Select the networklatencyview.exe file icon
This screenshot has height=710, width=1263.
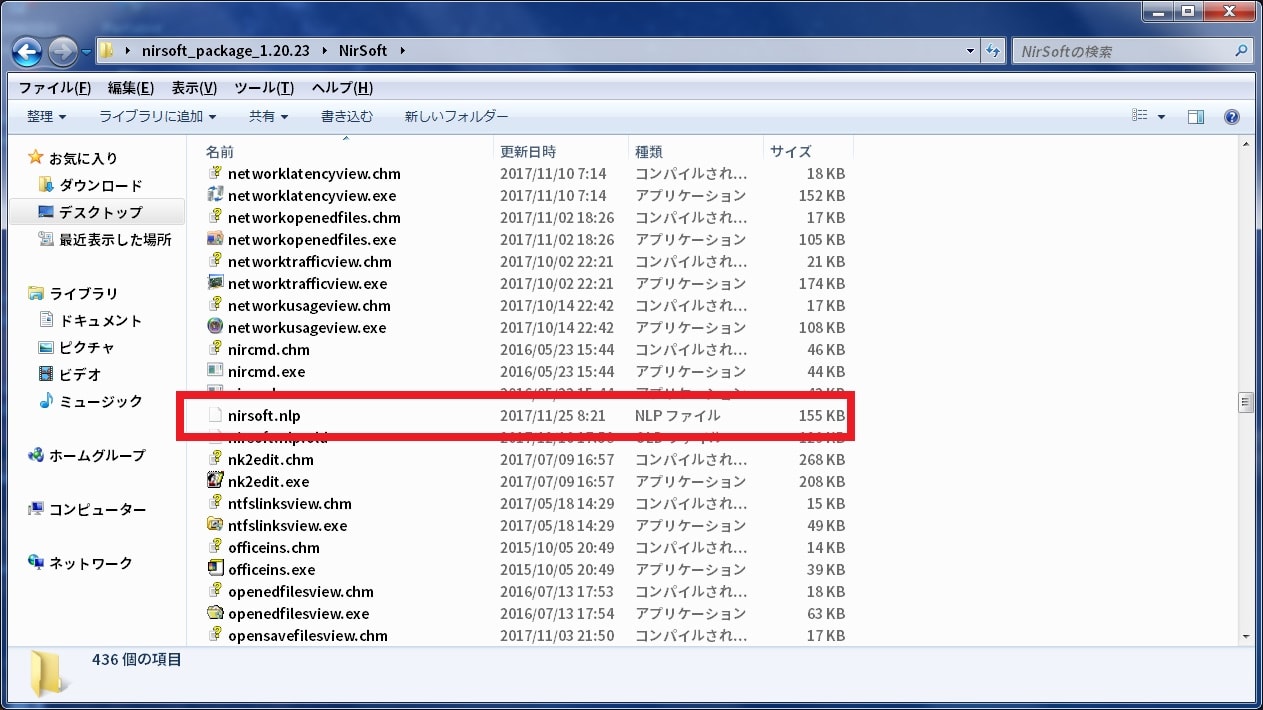pyautogui.click(x=215, y=195)
